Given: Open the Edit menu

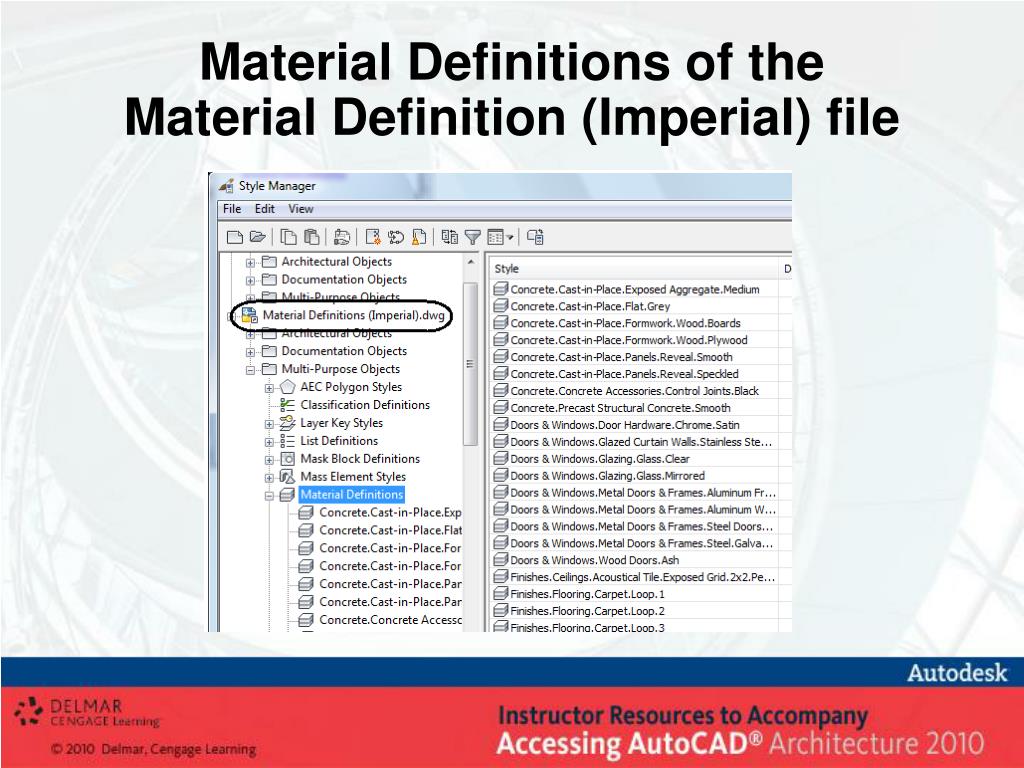Looking at the screenshot, I should tap(264, 209).
